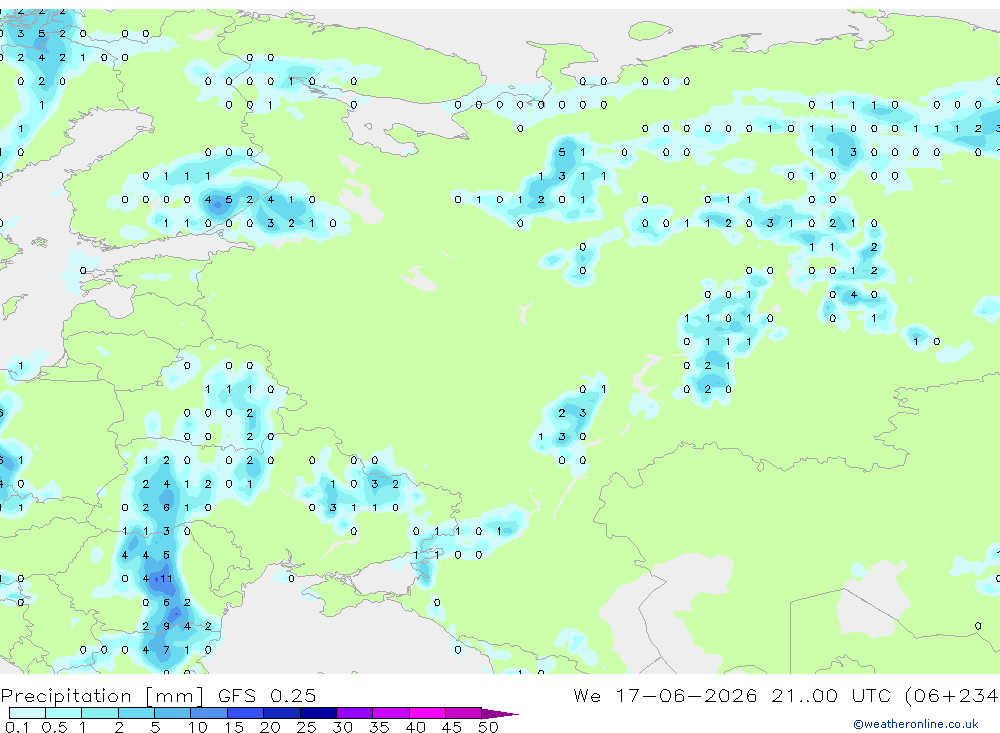This screenshot has width=1000, height=733.
Task: Click the legend label 0.1
Action: pyautogui.click(x=17, y=727)
